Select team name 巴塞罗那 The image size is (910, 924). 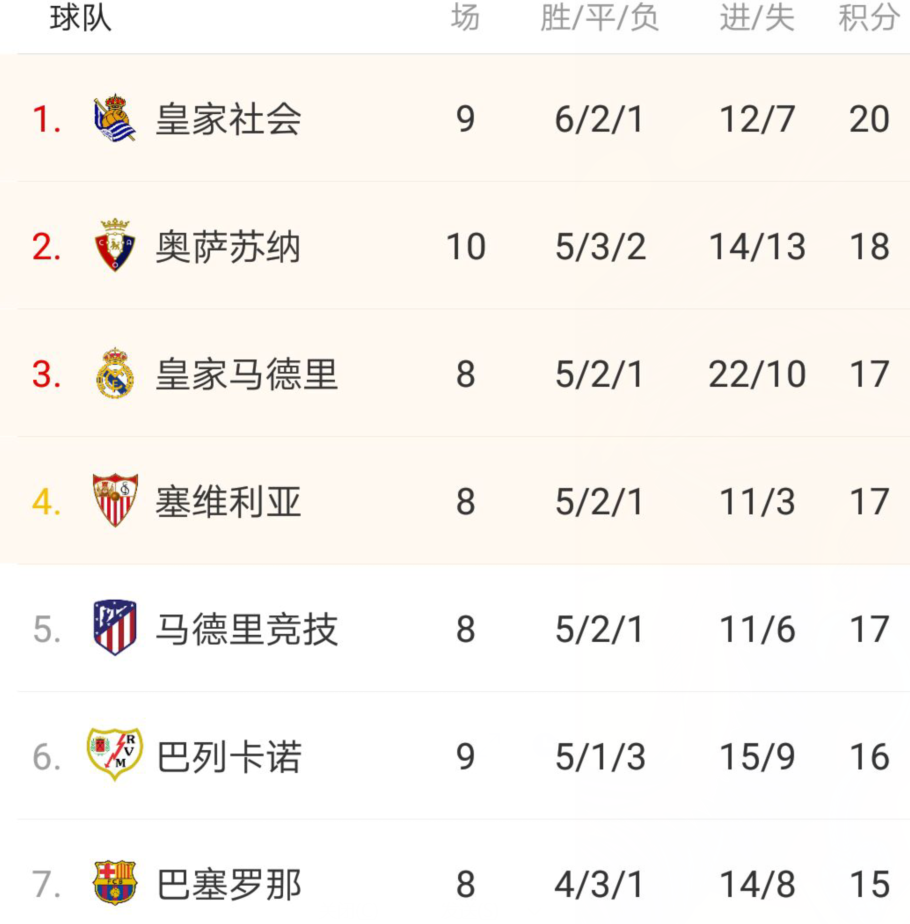pos(229,885)
